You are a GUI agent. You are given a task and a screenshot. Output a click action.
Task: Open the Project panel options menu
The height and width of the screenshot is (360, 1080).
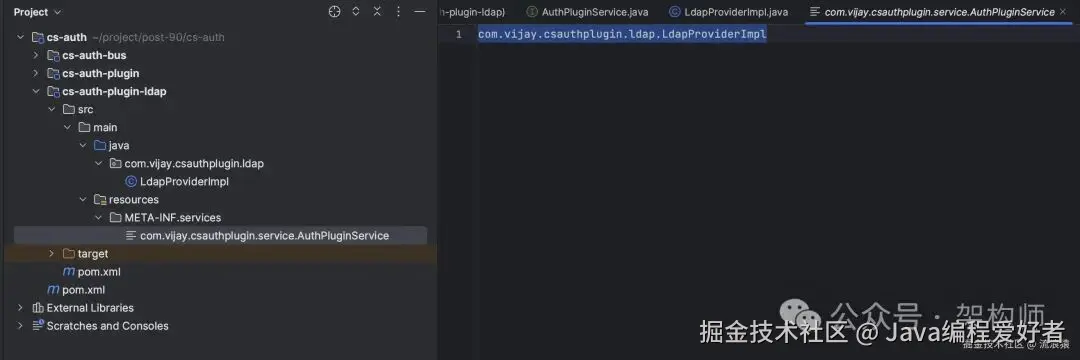(398, 12)
